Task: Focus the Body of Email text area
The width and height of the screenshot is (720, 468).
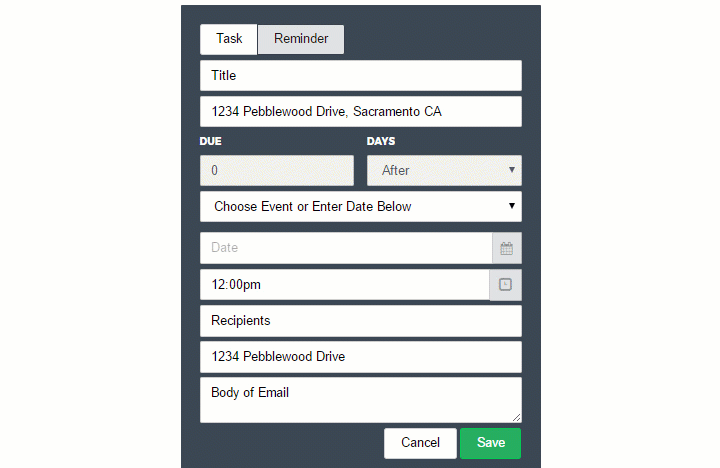Action: tap(360, 400)
